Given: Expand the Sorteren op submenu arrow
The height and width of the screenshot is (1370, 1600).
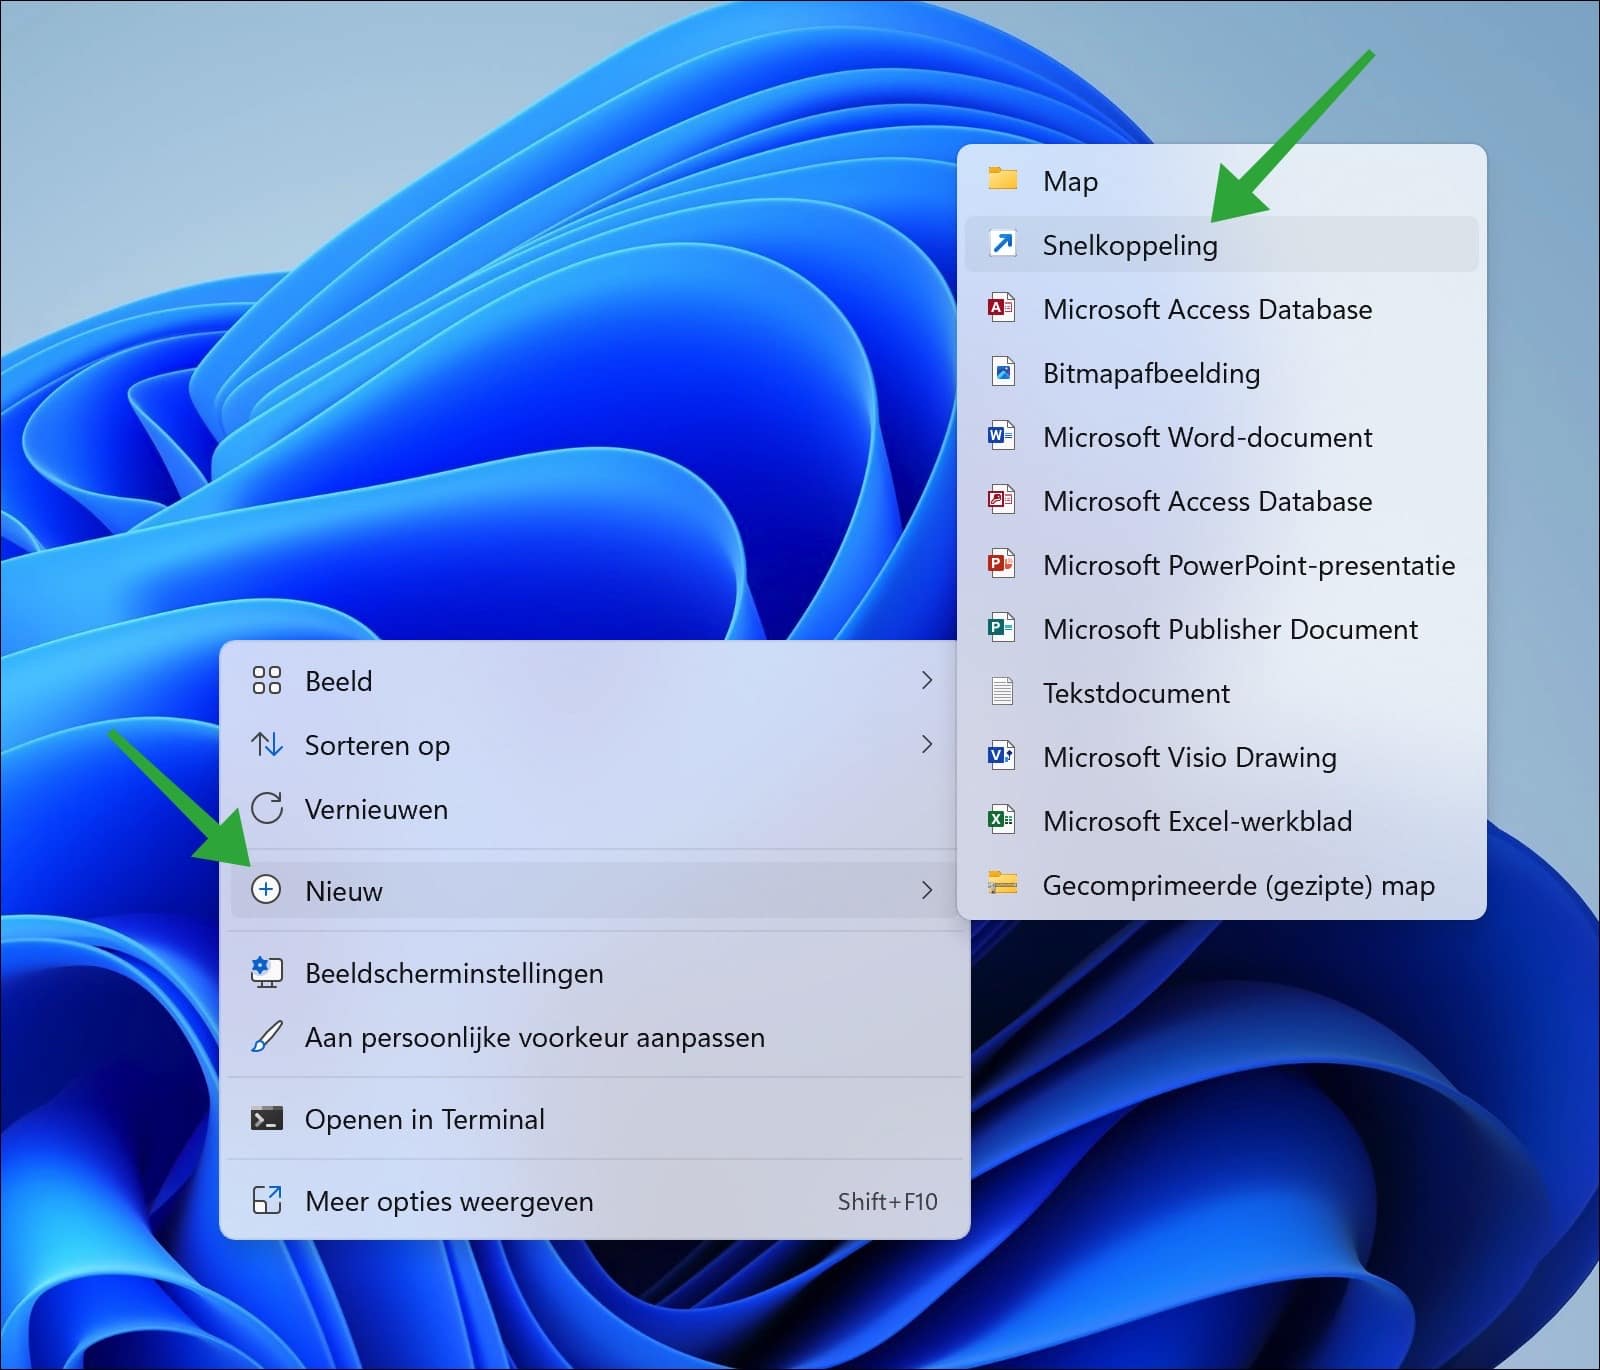Looking at the screenshot, I should pos(926,745).
